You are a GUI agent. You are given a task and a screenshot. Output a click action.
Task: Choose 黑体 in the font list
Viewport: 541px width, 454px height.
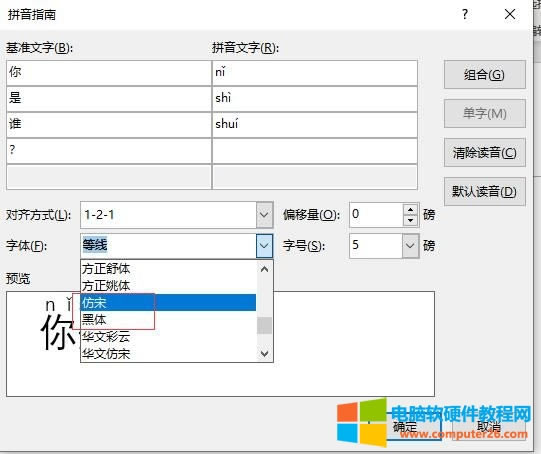point(168,319)
